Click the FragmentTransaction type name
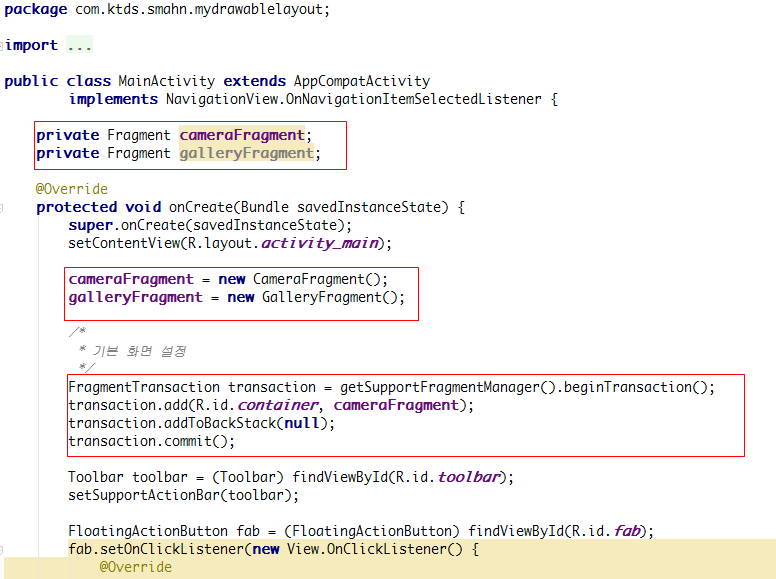The image size is (776, 579). tap(144, 387)
